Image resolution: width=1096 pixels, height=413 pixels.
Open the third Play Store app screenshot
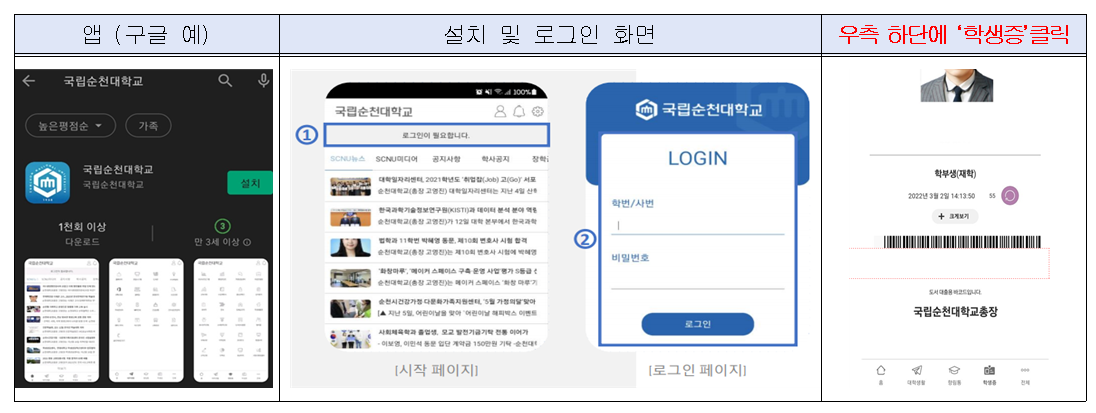pos(231,321)
